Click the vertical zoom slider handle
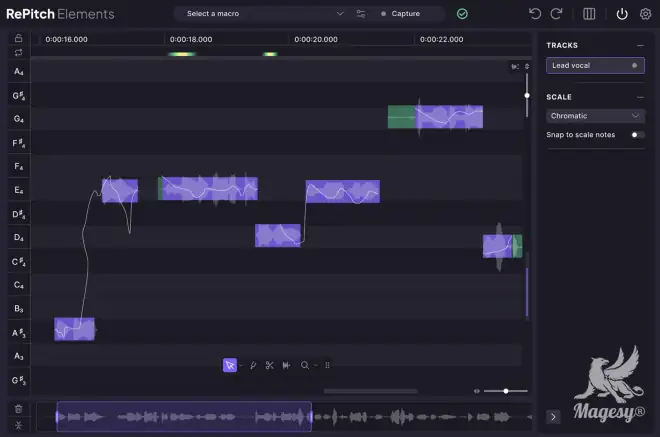 coord(527,96)
